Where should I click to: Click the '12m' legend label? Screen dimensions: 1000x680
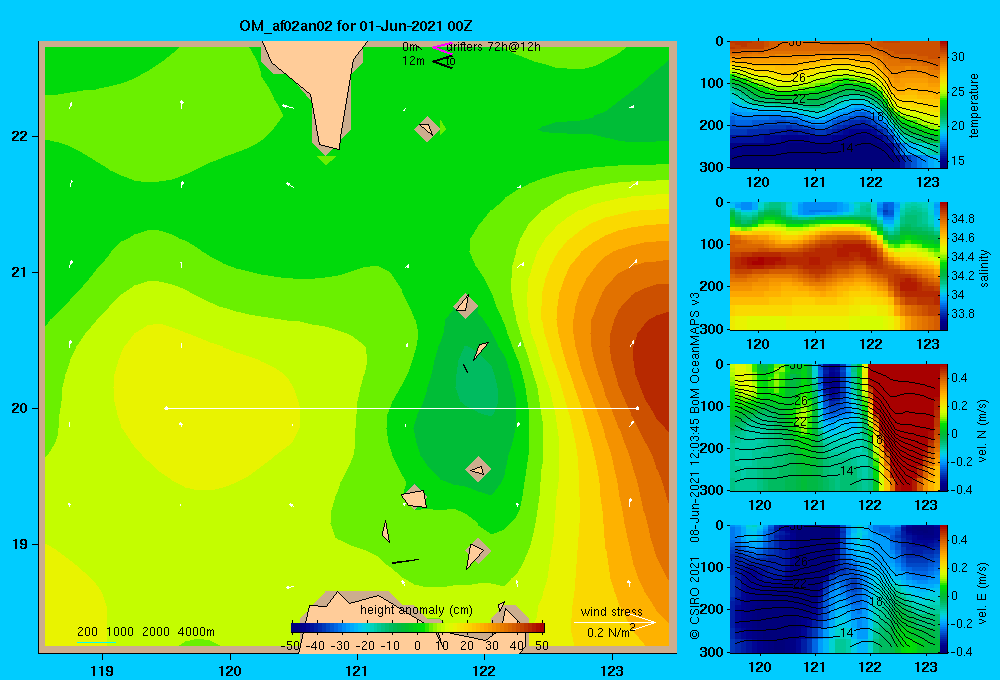coord(413,61)
